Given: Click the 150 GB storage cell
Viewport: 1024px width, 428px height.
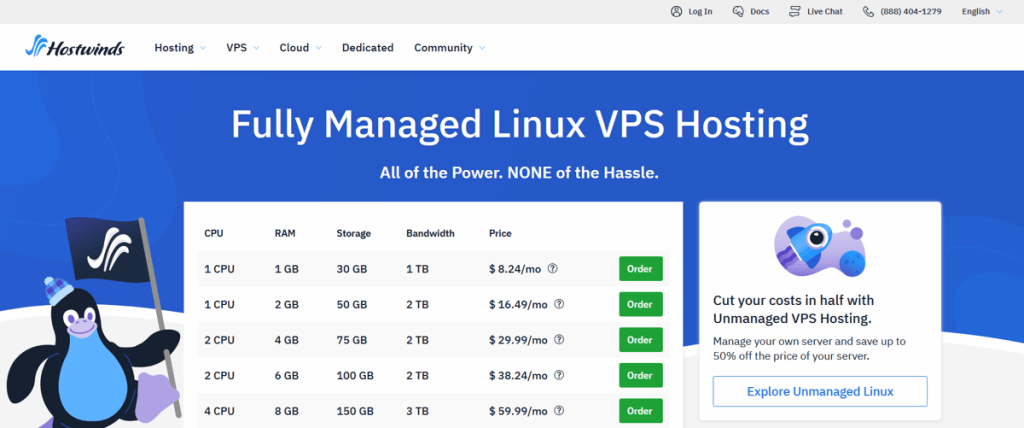Looking at the screenshot, I should (x=355, y=411).
